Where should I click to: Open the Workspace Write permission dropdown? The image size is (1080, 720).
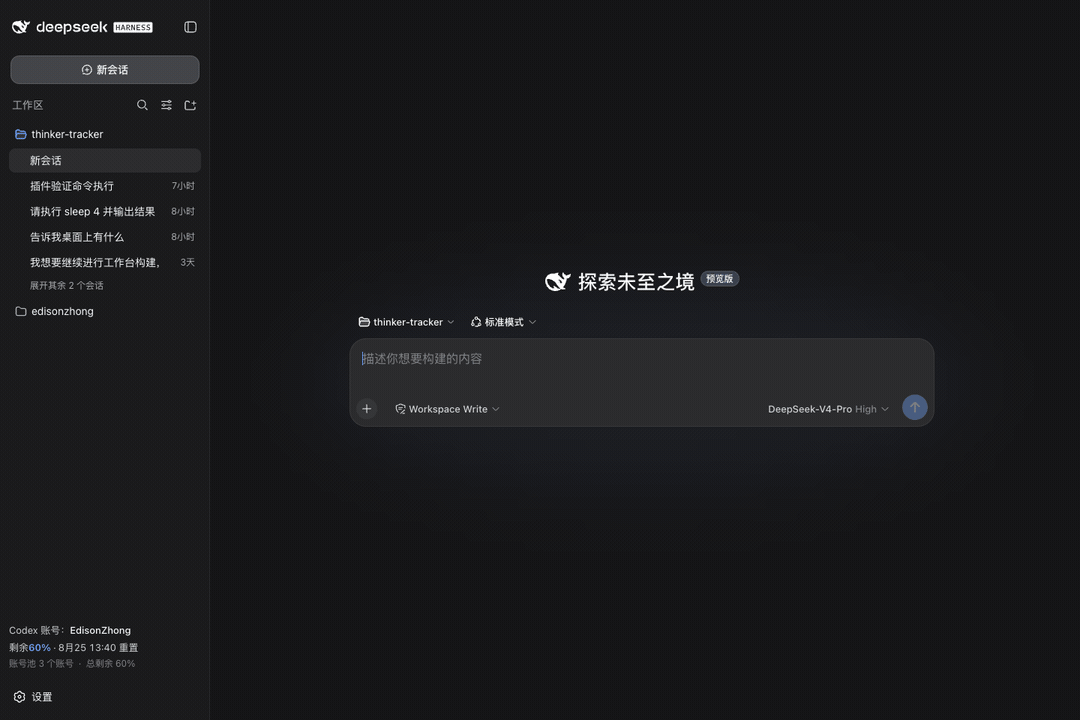pyautogui.click(x=447, y=409)
